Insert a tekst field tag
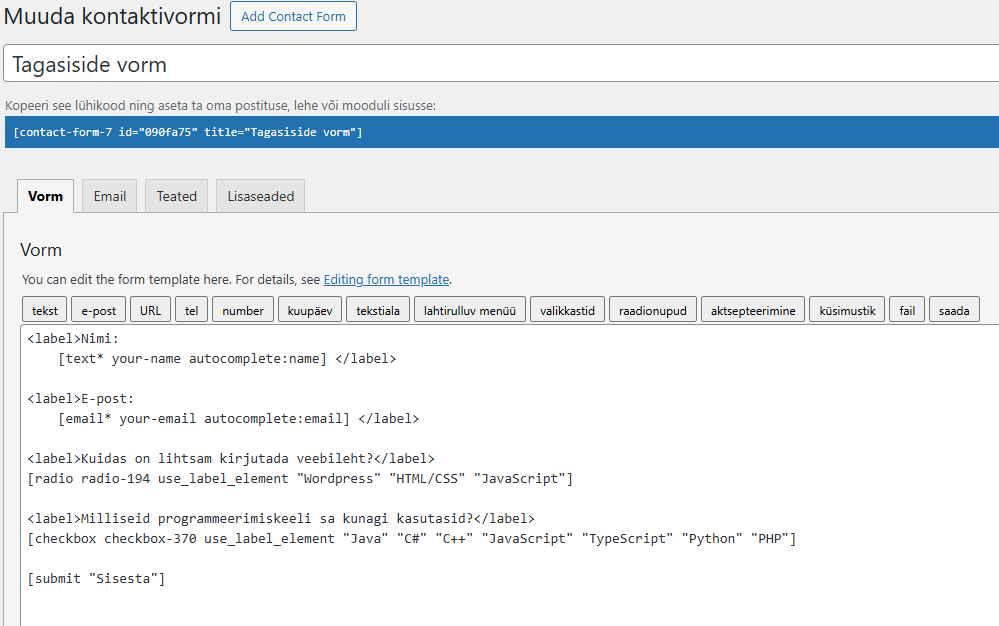 tap(44, 311)
